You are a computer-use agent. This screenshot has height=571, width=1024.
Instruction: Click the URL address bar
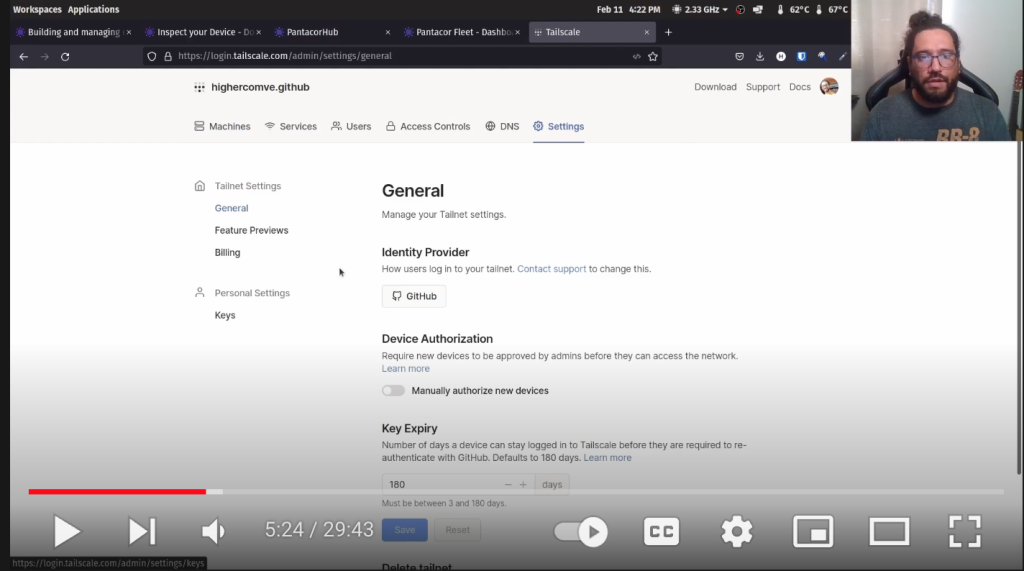click(402, 56)
